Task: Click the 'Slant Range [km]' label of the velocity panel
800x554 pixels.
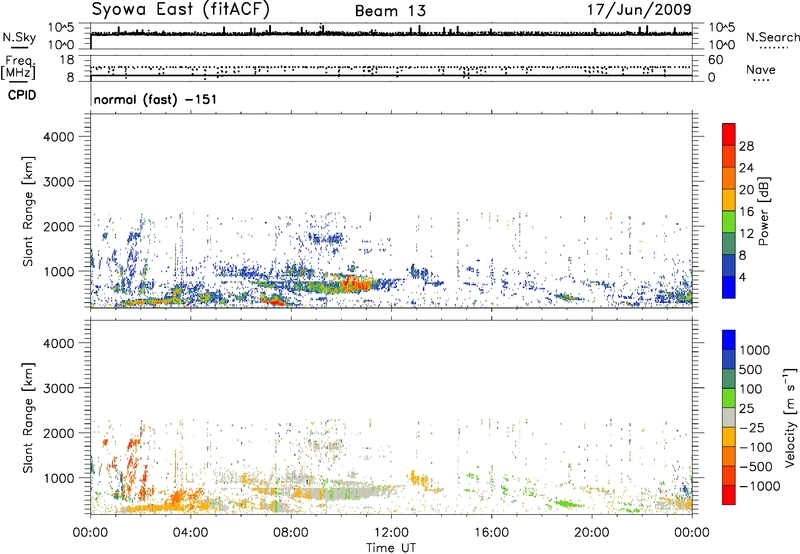Action: point(28,418)
